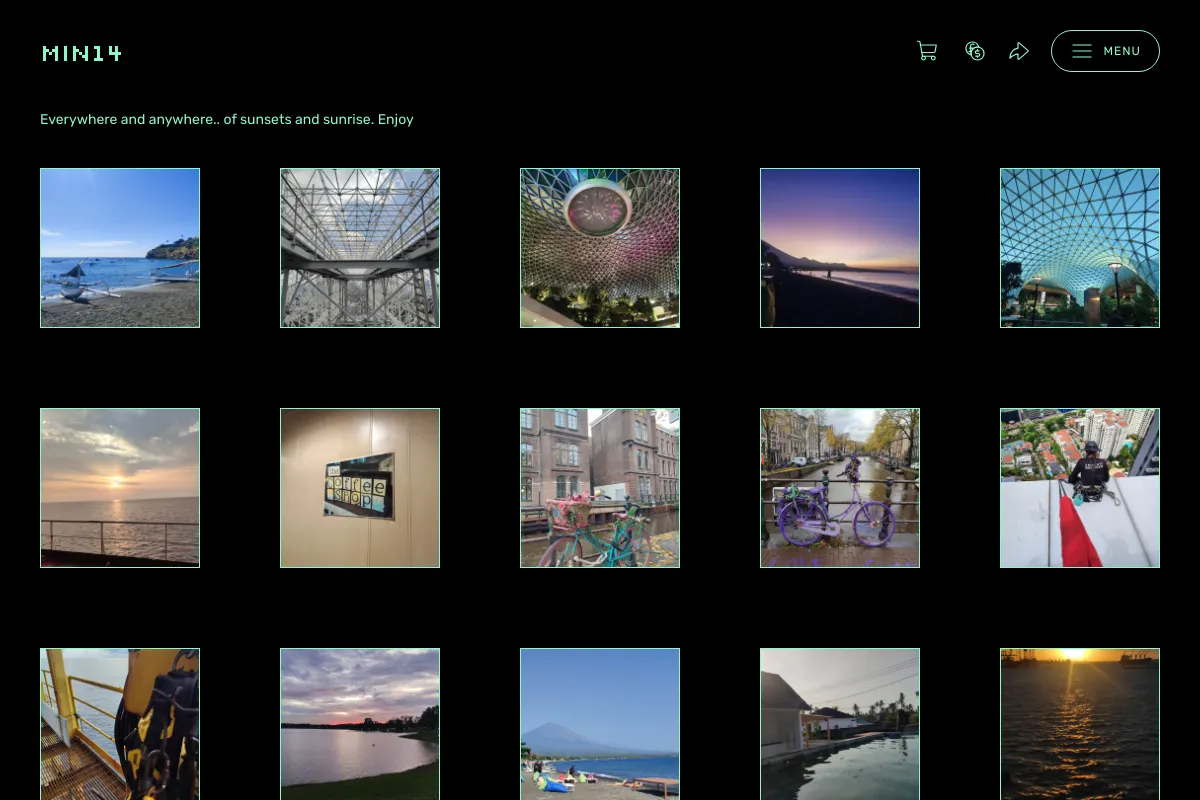
Task: Open the golden sun reflection on water photo
Action: [x=1080, y=724]
